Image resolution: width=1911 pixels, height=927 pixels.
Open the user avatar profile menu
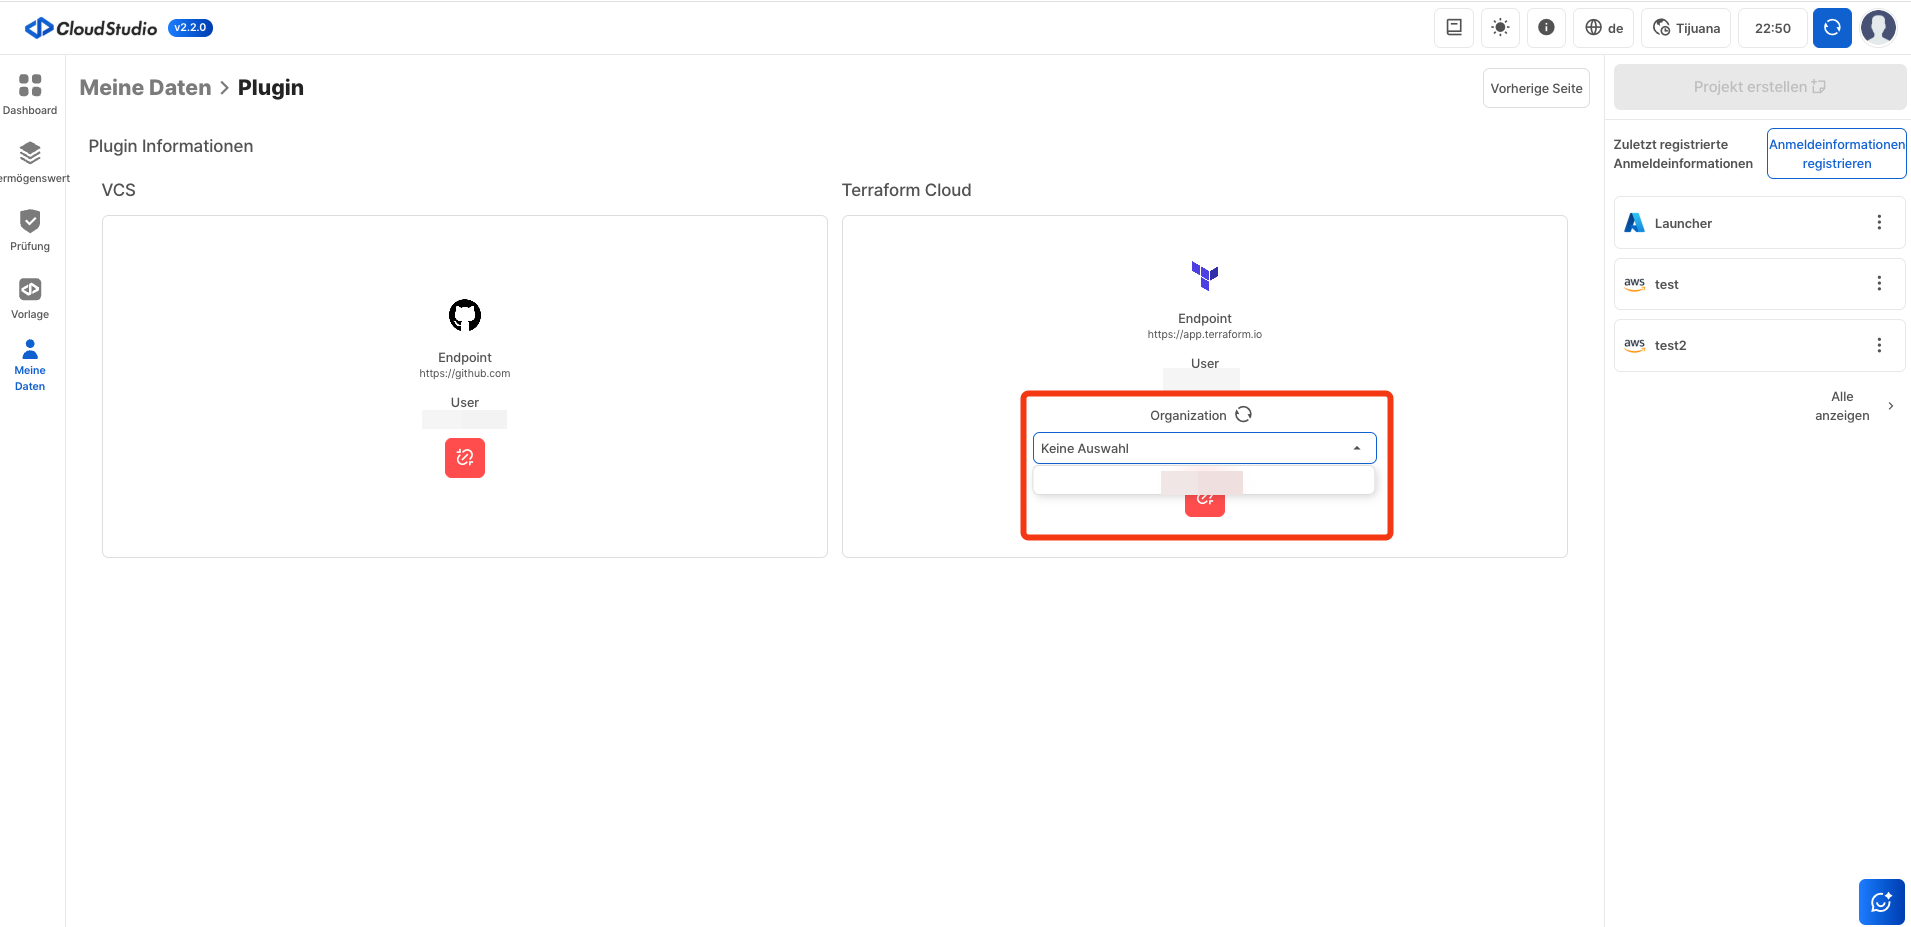[x=1878, y=28]
